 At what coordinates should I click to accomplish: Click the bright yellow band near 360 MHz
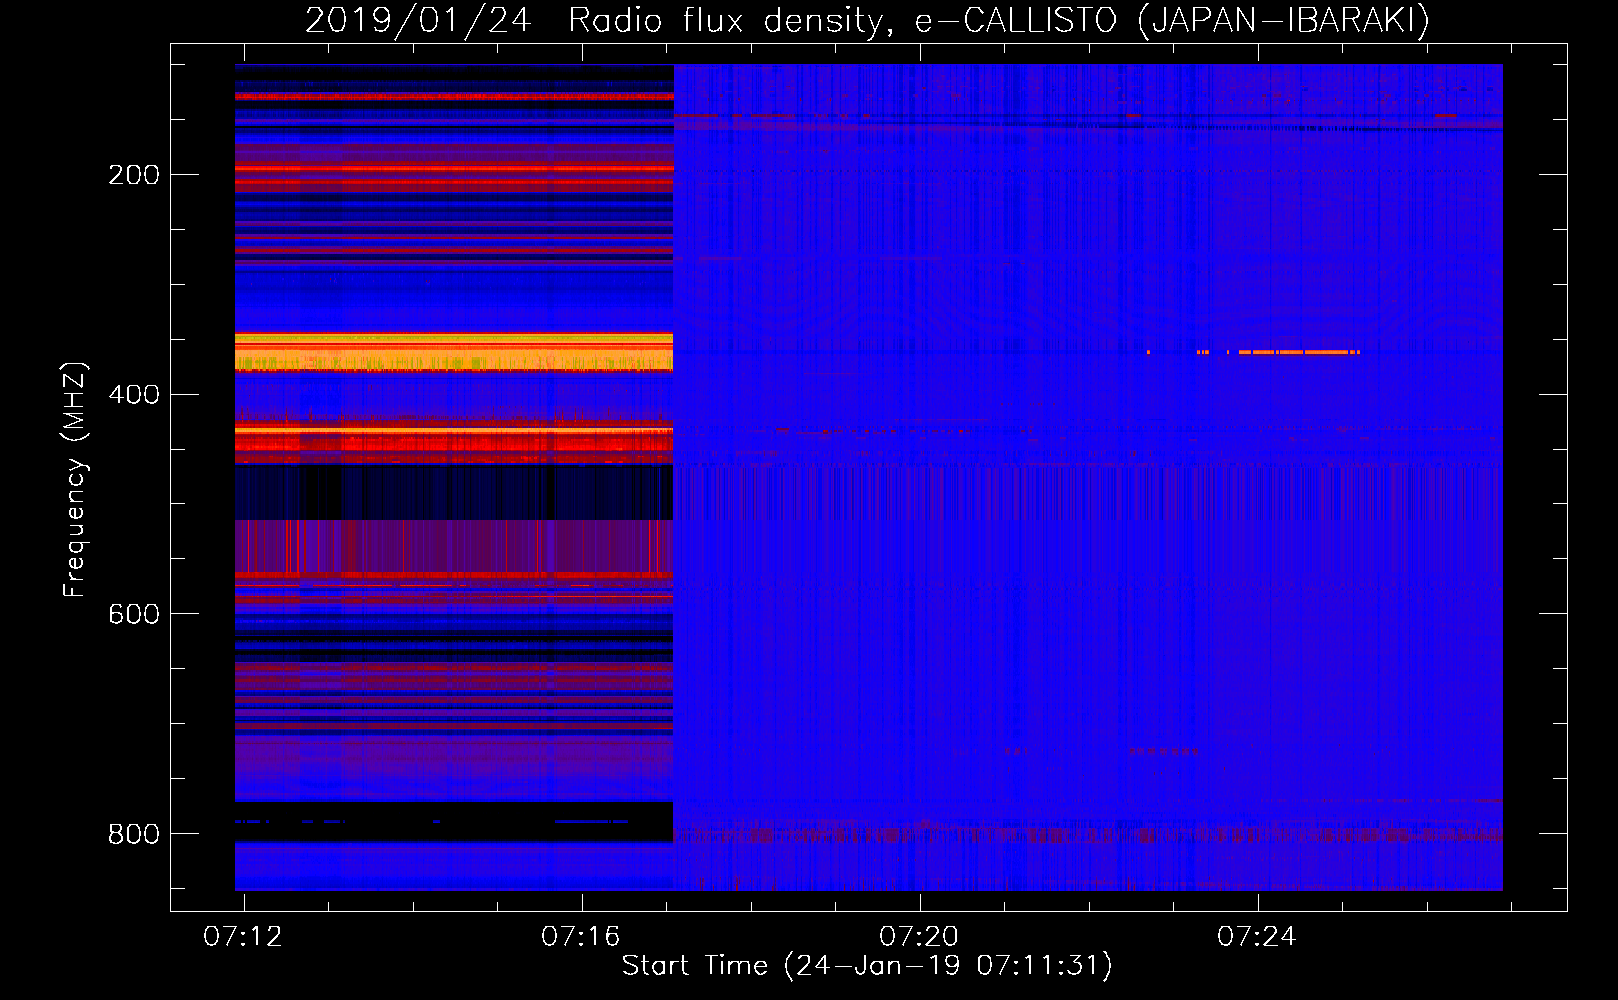454,353
